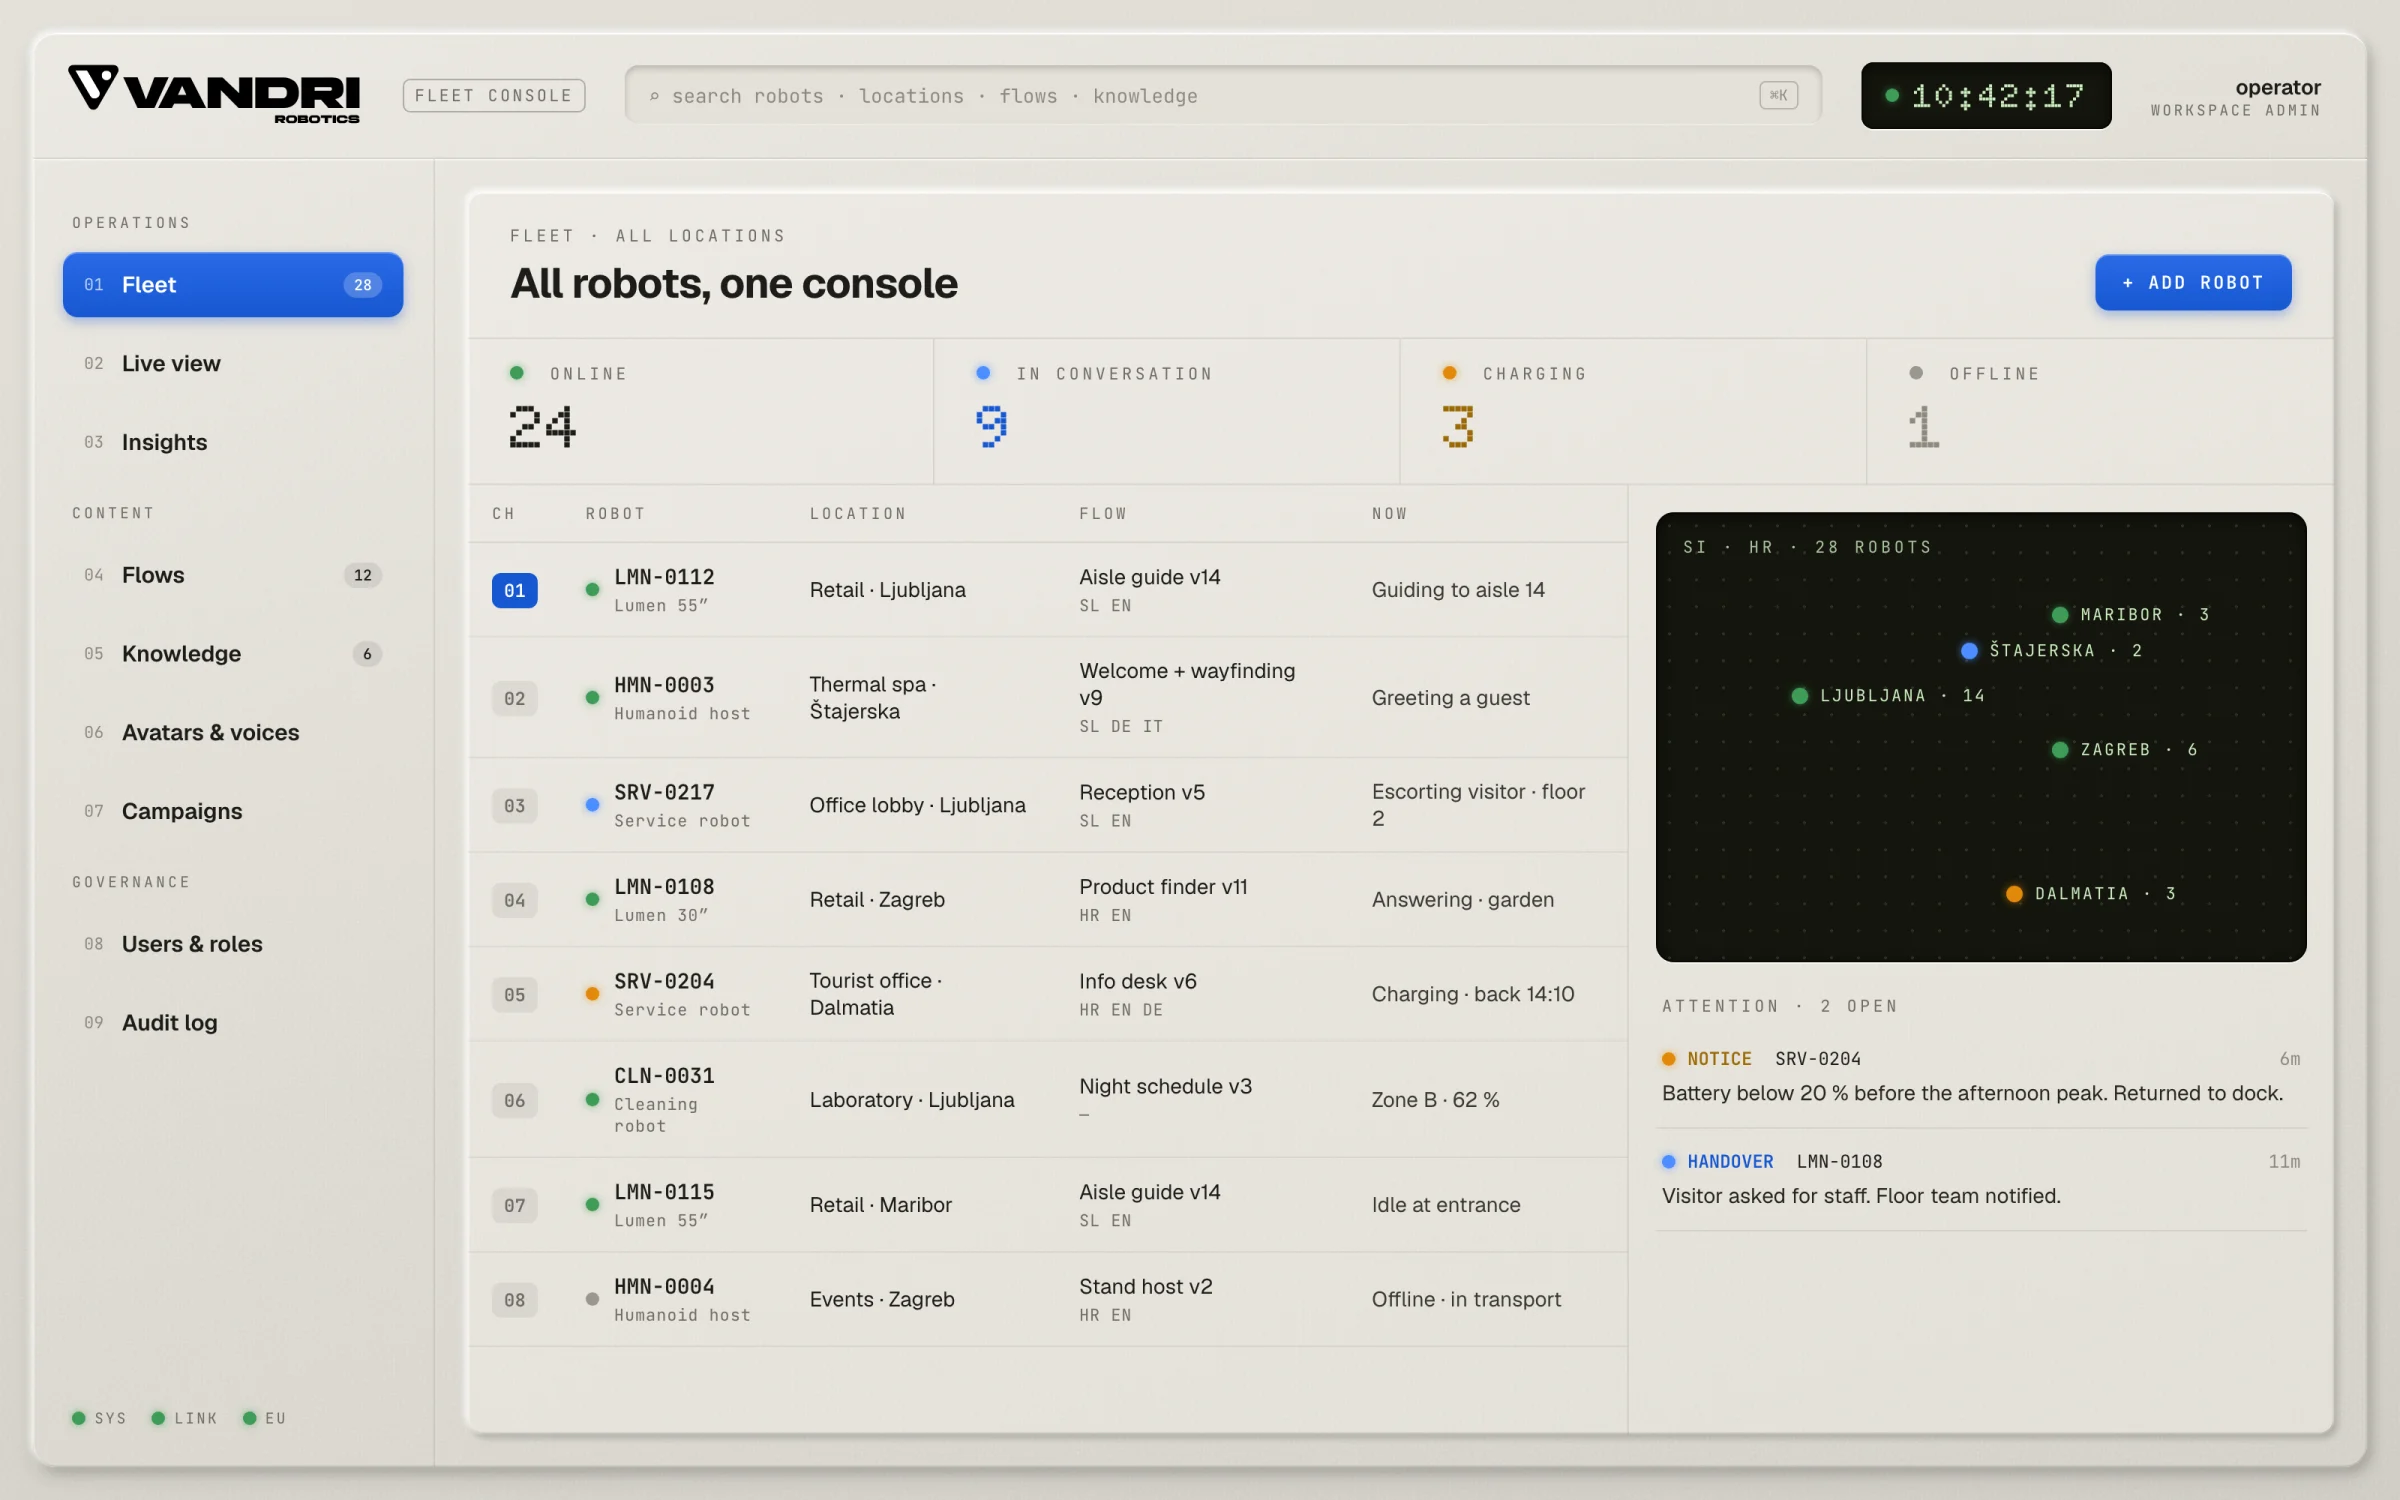
Task: Click the 10:42:17 clock display
Action: 1985,95
